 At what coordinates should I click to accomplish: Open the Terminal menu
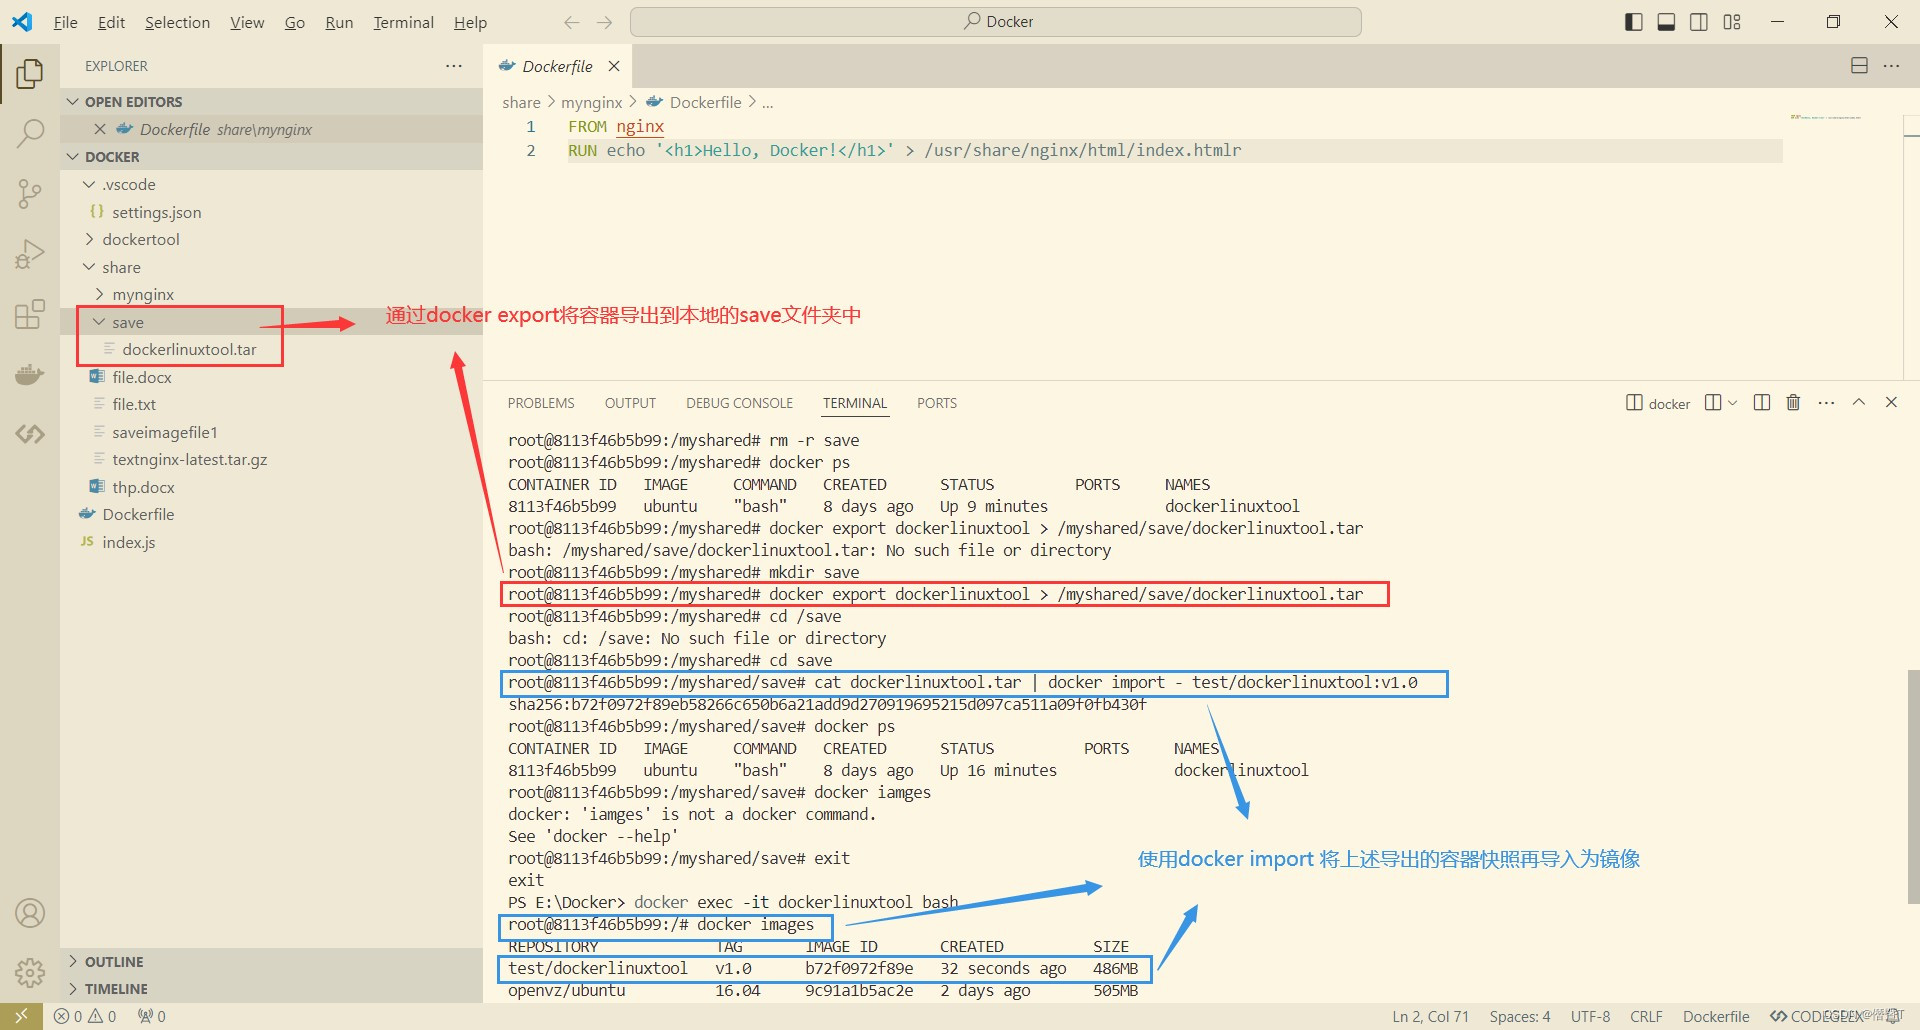point(403,22)
